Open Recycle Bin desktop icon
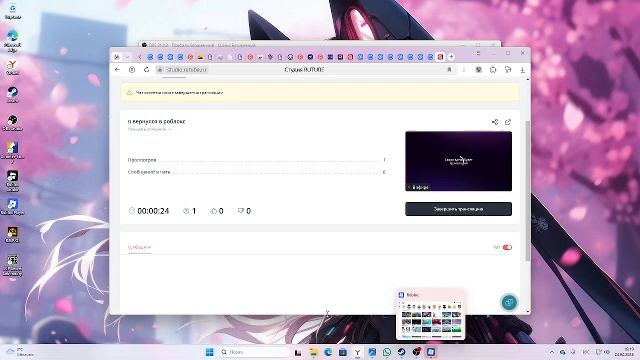Image resolution: width=640 pixels, height=360 pixels. click(13, 11)
